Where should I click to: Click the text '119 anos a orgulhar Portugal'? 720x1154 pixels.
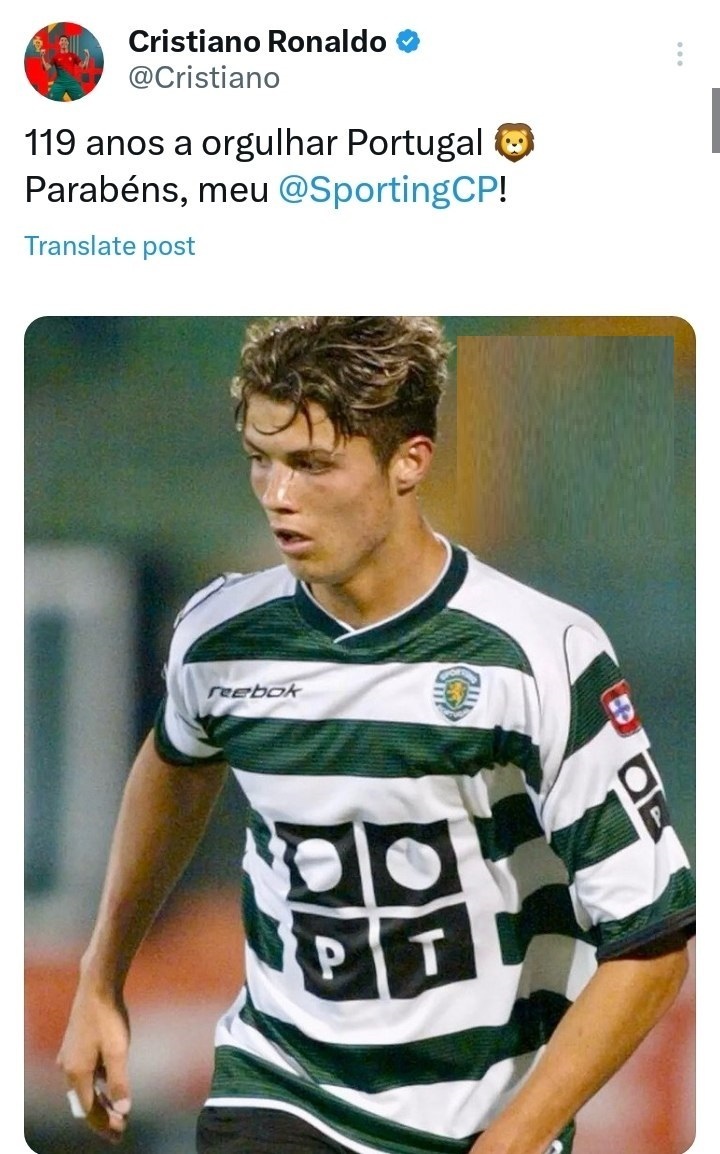coord(254,144)
